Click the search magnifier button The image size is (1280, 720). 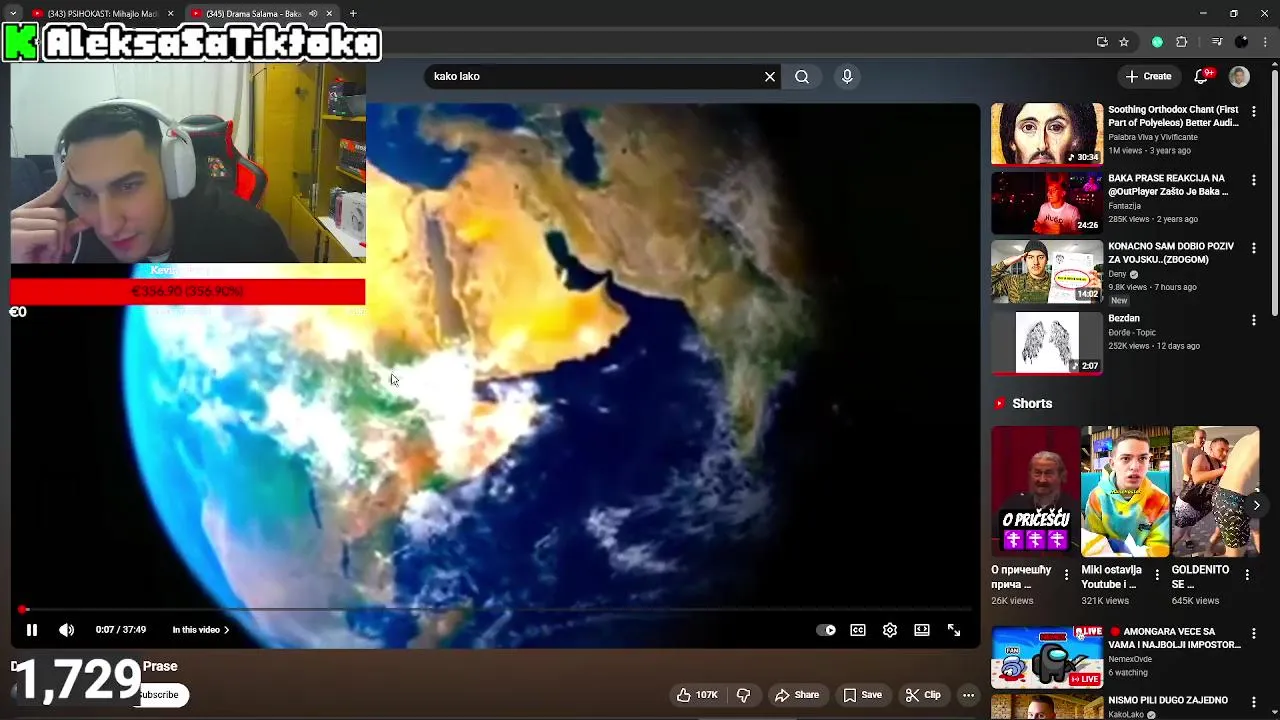coord(802,76)
